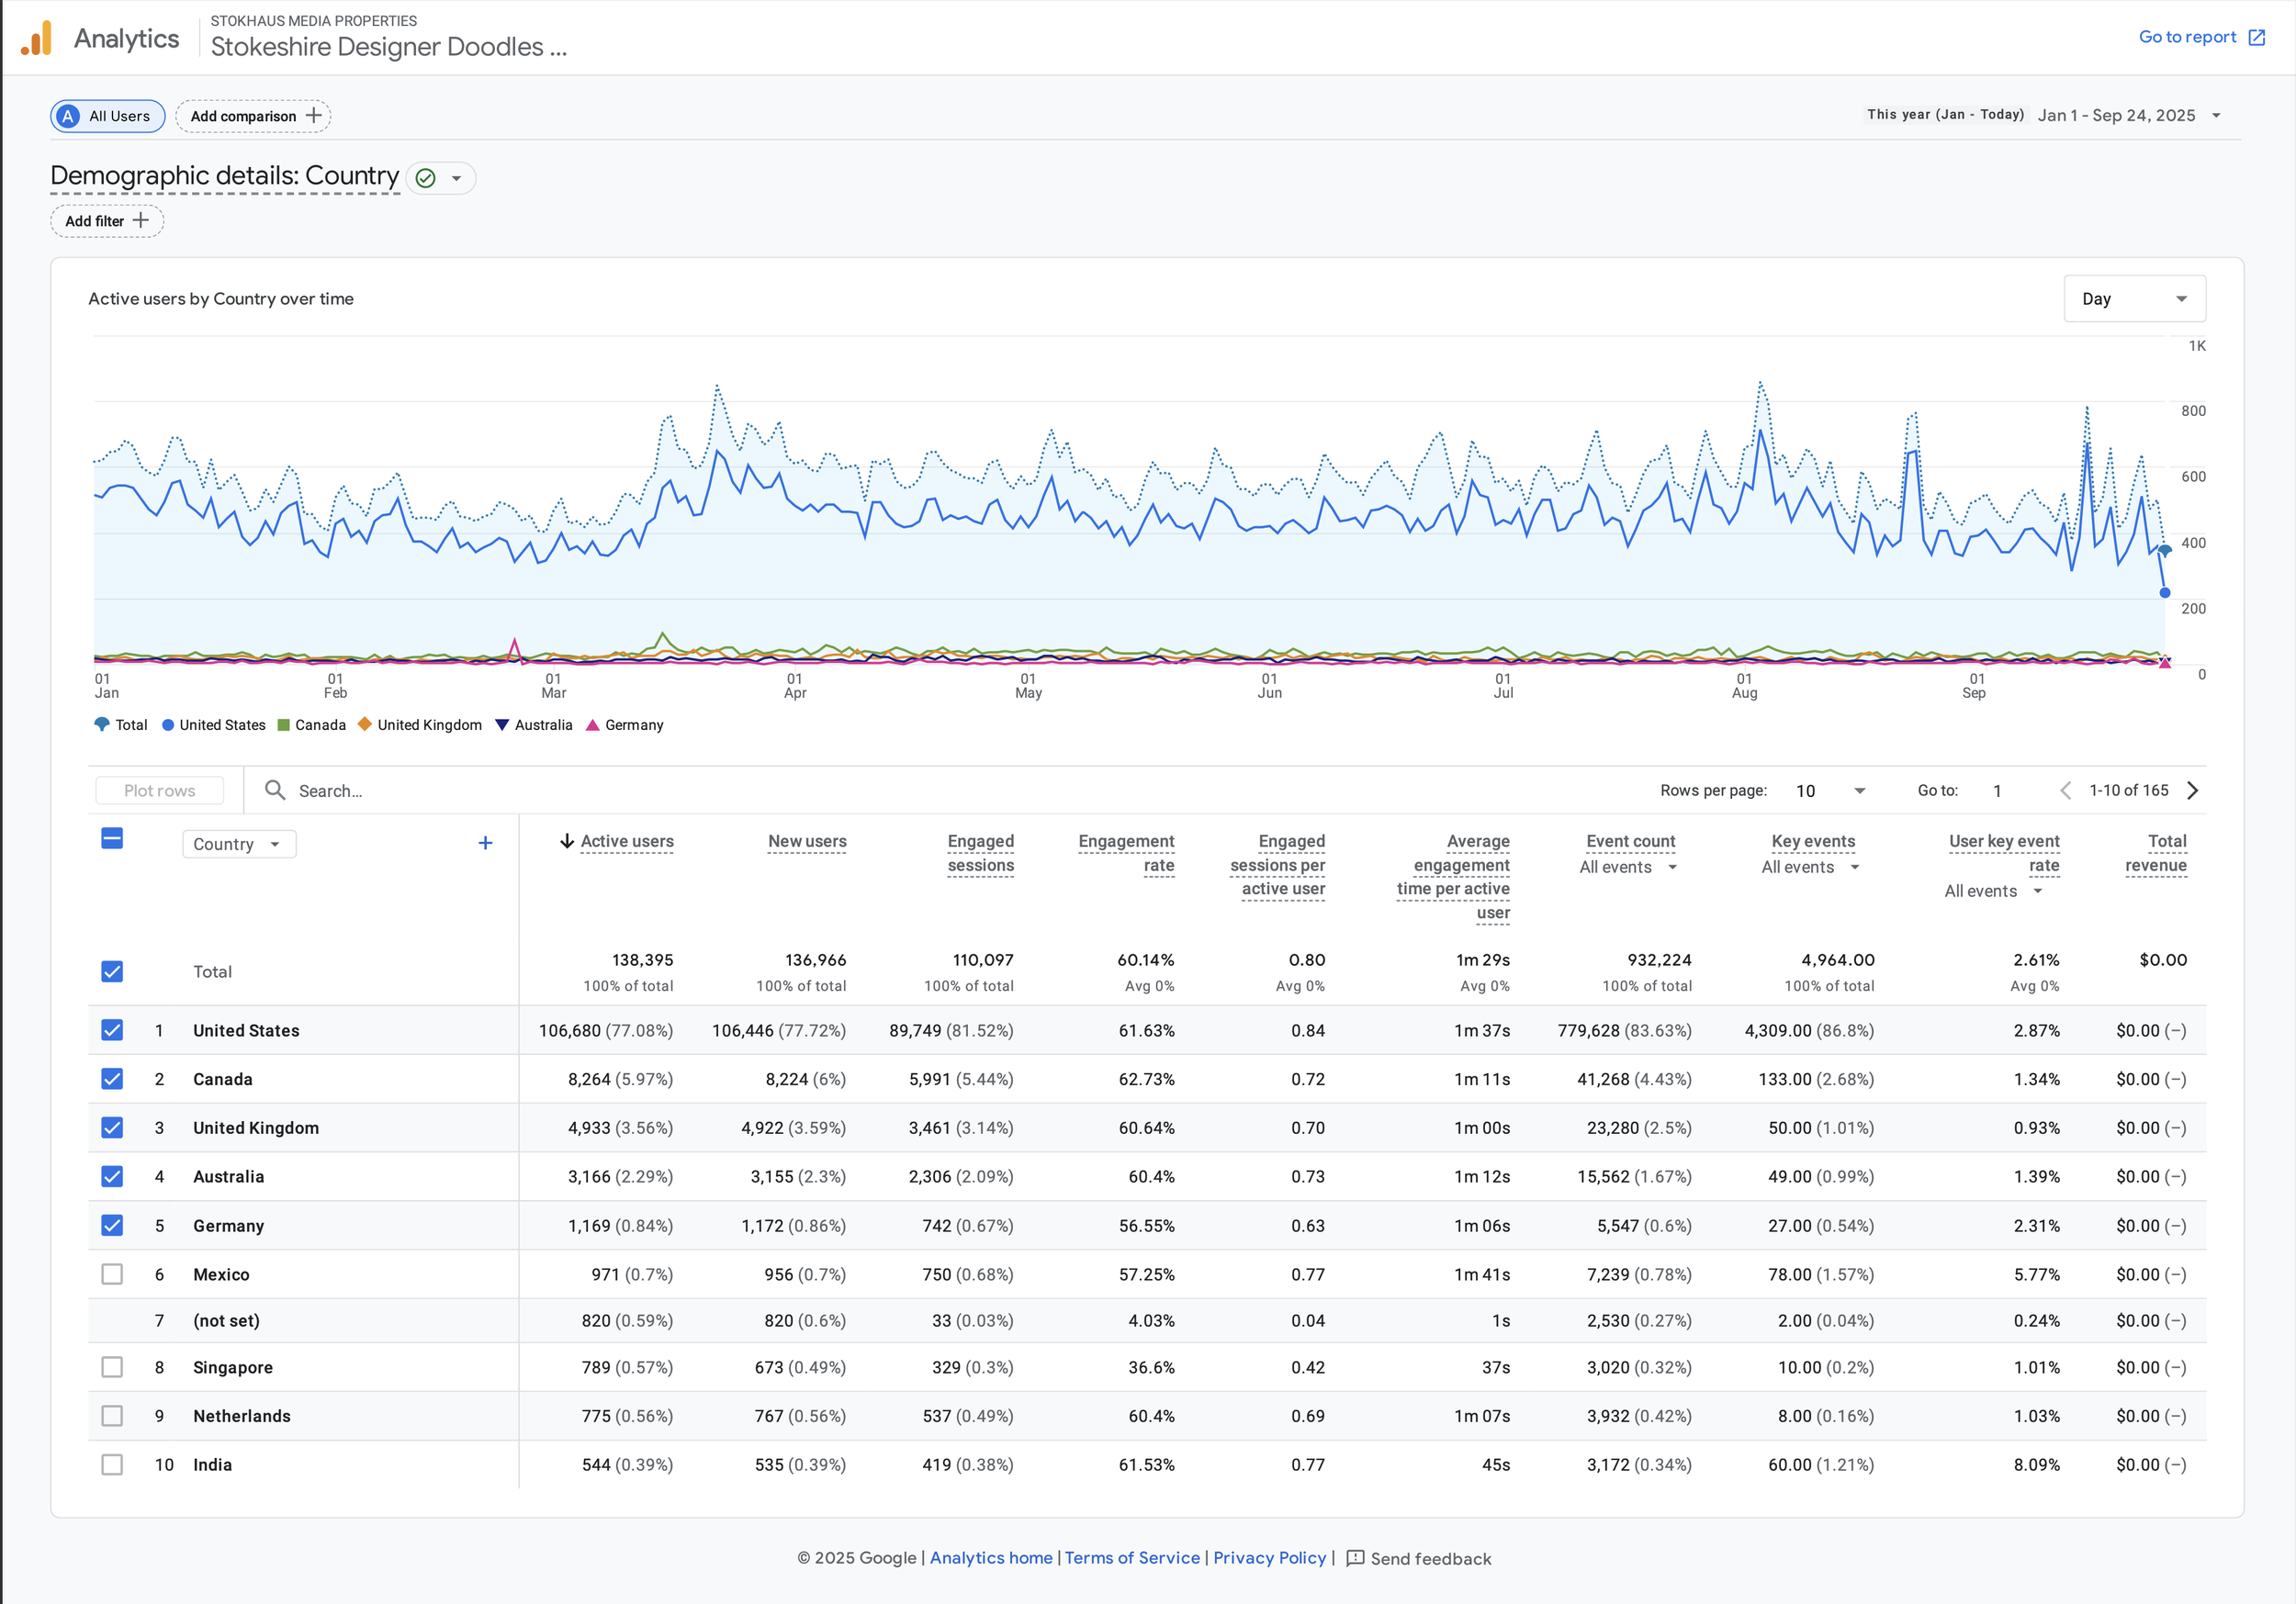Add a secondary dimension with blue plus icon
2296x1604 pixels.
[x=485, y=843]
